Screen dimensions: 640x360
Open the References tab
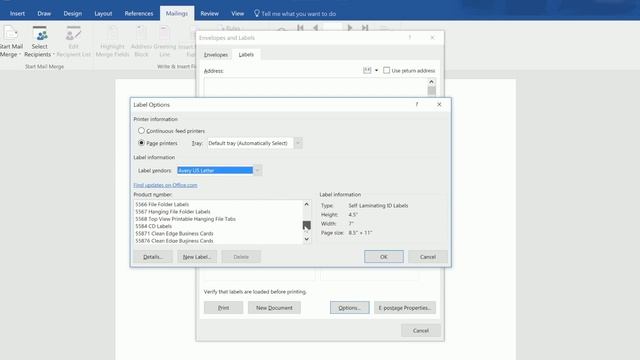(x=139, y=13)
